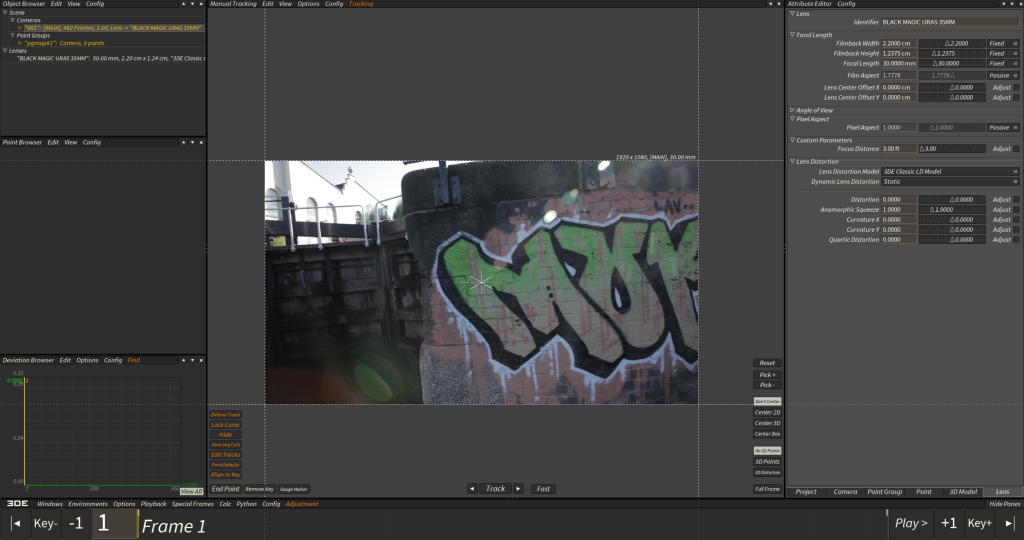
Task: Jump to the first frame with |◄ button
Action: (16, 524)
